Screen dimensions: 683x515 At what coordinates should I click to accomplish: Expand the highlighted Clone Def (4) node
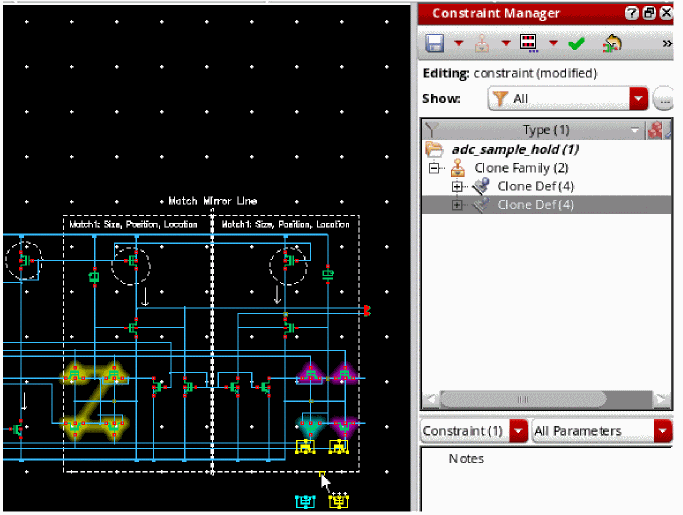pyautogui.click(x=458, y=205)
